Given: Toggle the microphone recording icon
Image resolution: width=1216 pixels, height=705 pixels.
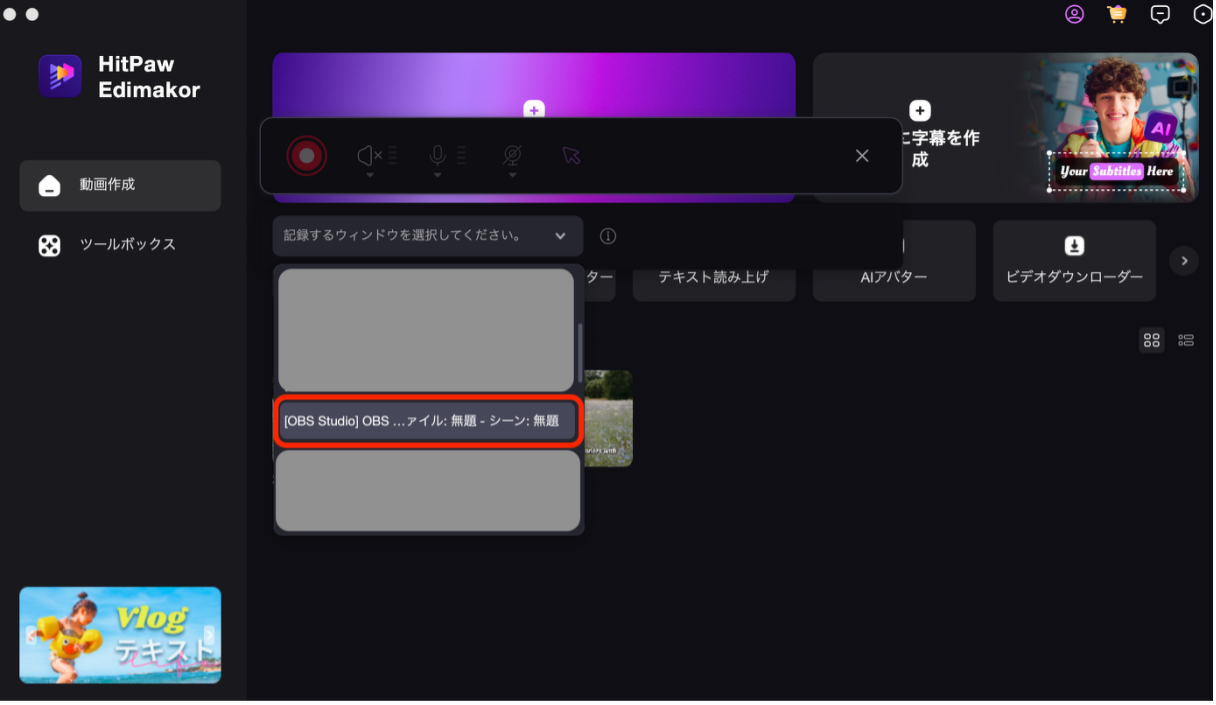Looking at the screenshot, I should (437, 155).
